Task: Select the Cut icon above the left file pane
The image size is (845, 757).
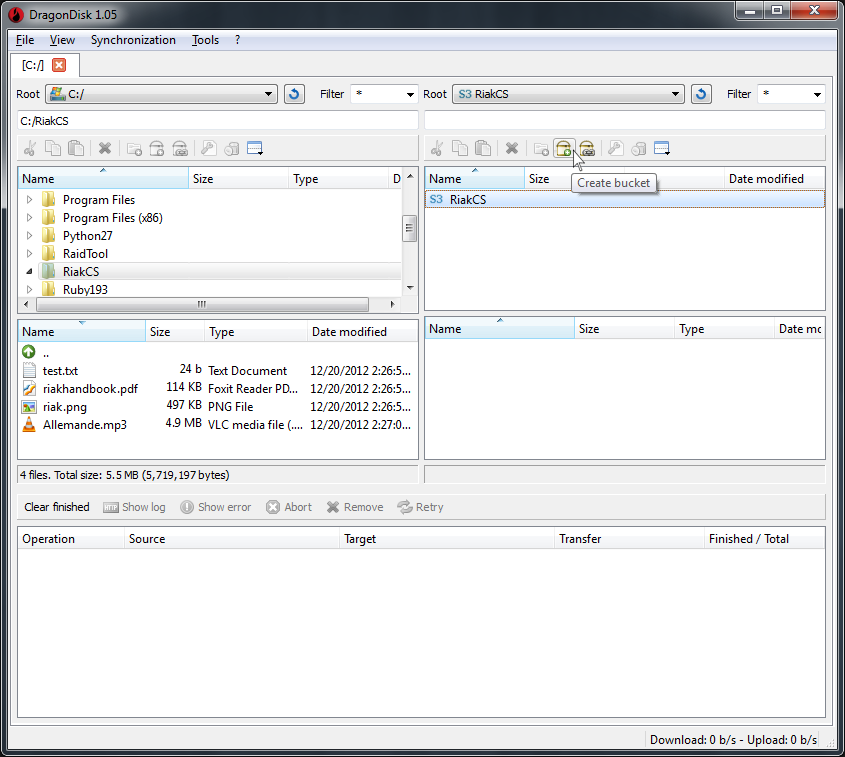Action: click(31, 148)
